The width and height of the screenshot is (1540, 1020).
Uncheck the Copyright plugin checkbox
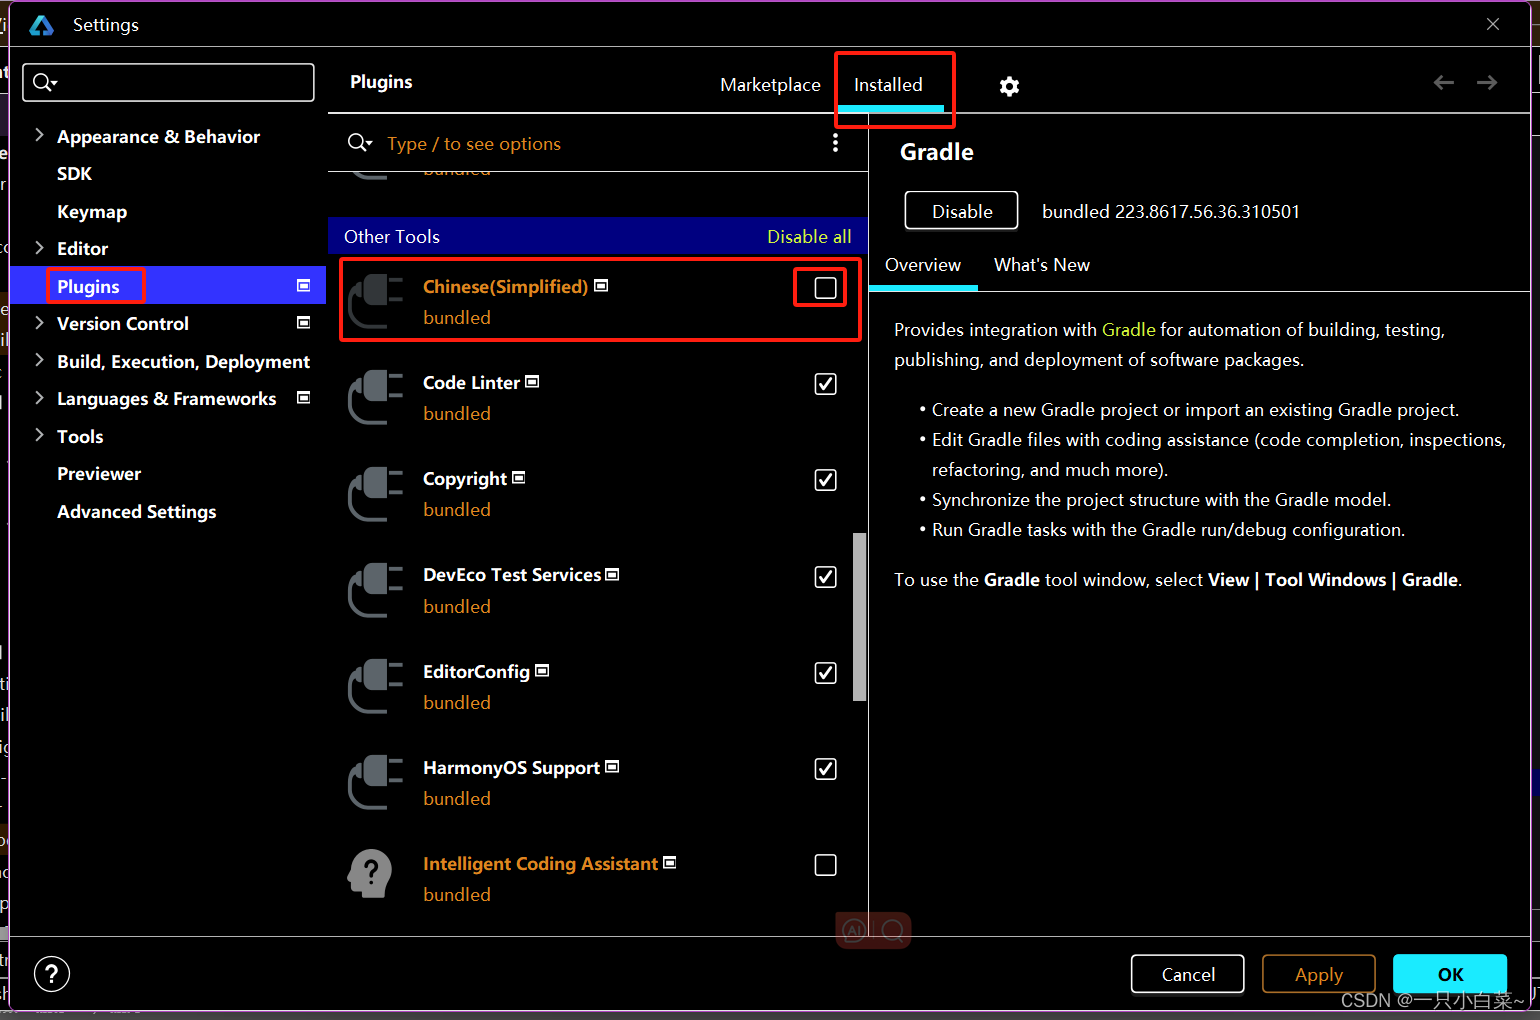click(x=825, y=480)
